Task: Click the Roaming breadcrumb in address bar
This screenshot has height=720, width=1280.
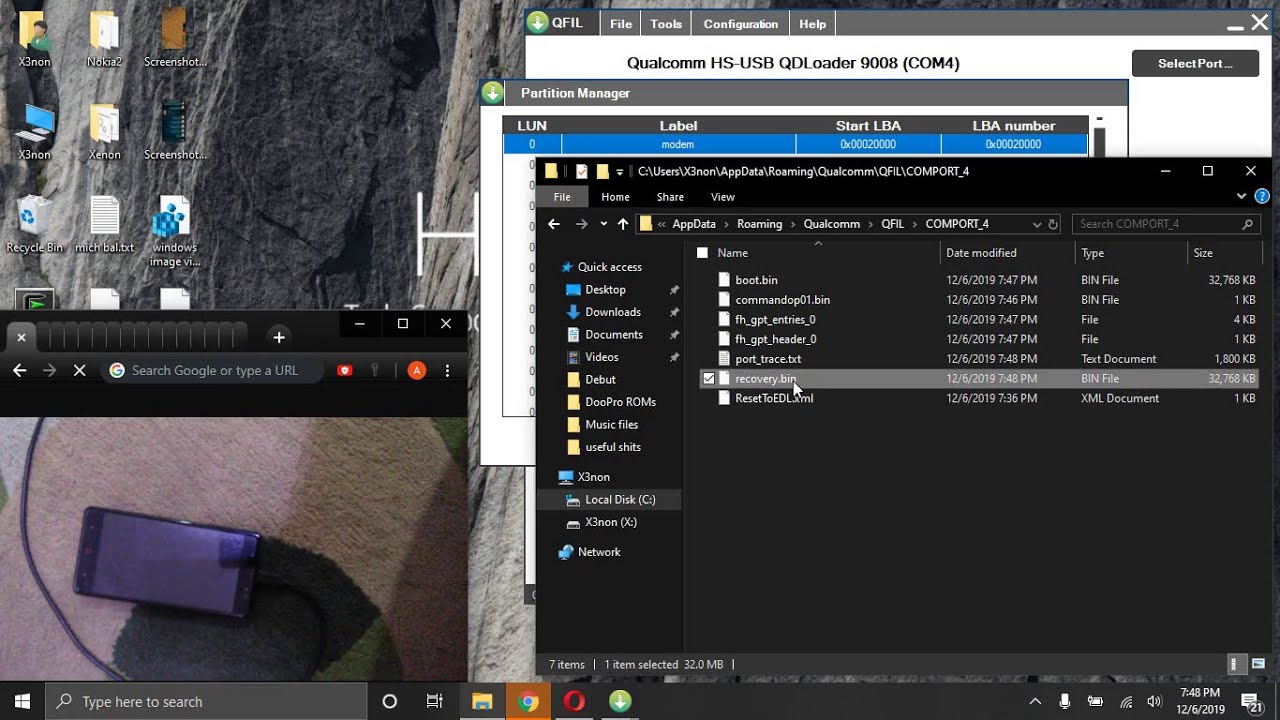Action: click(x=759, y=224)
